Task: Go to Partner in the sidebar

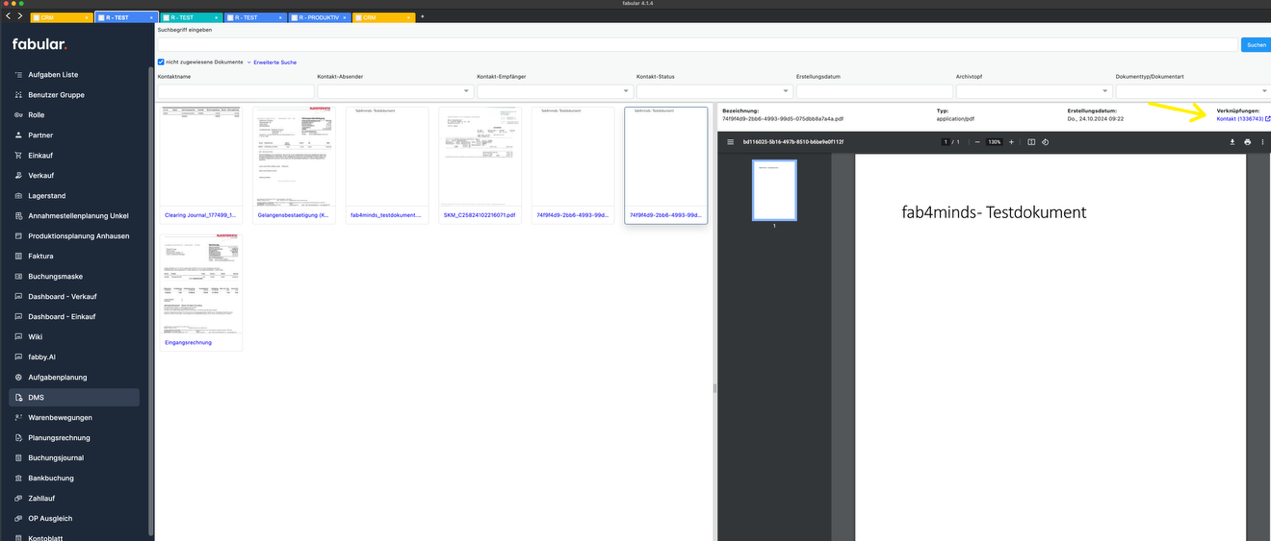Action: (x=74, y=135)
